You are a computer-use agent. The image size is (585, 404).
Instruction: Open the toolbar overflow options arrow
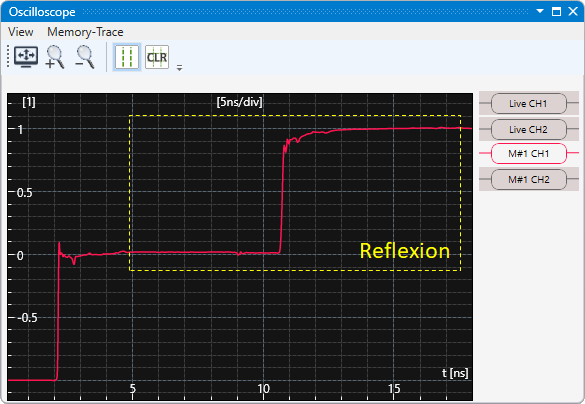179,68
